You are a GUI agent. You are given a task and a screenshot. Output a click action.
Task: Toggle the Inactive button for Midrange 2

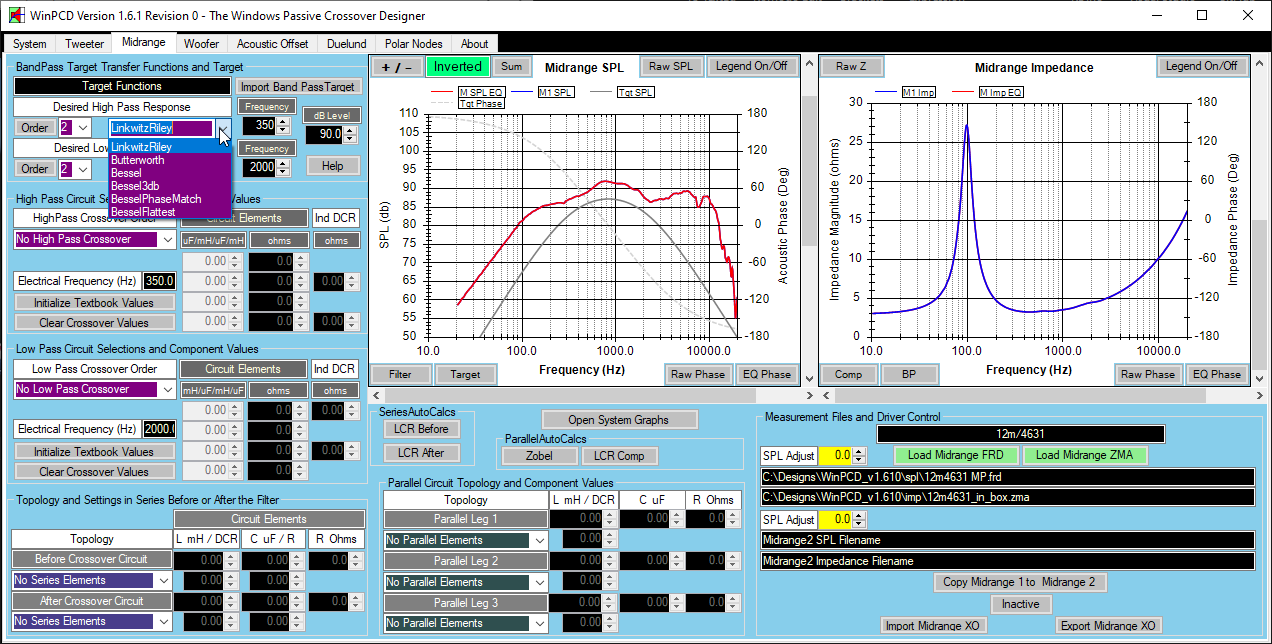coord(1020,604)
